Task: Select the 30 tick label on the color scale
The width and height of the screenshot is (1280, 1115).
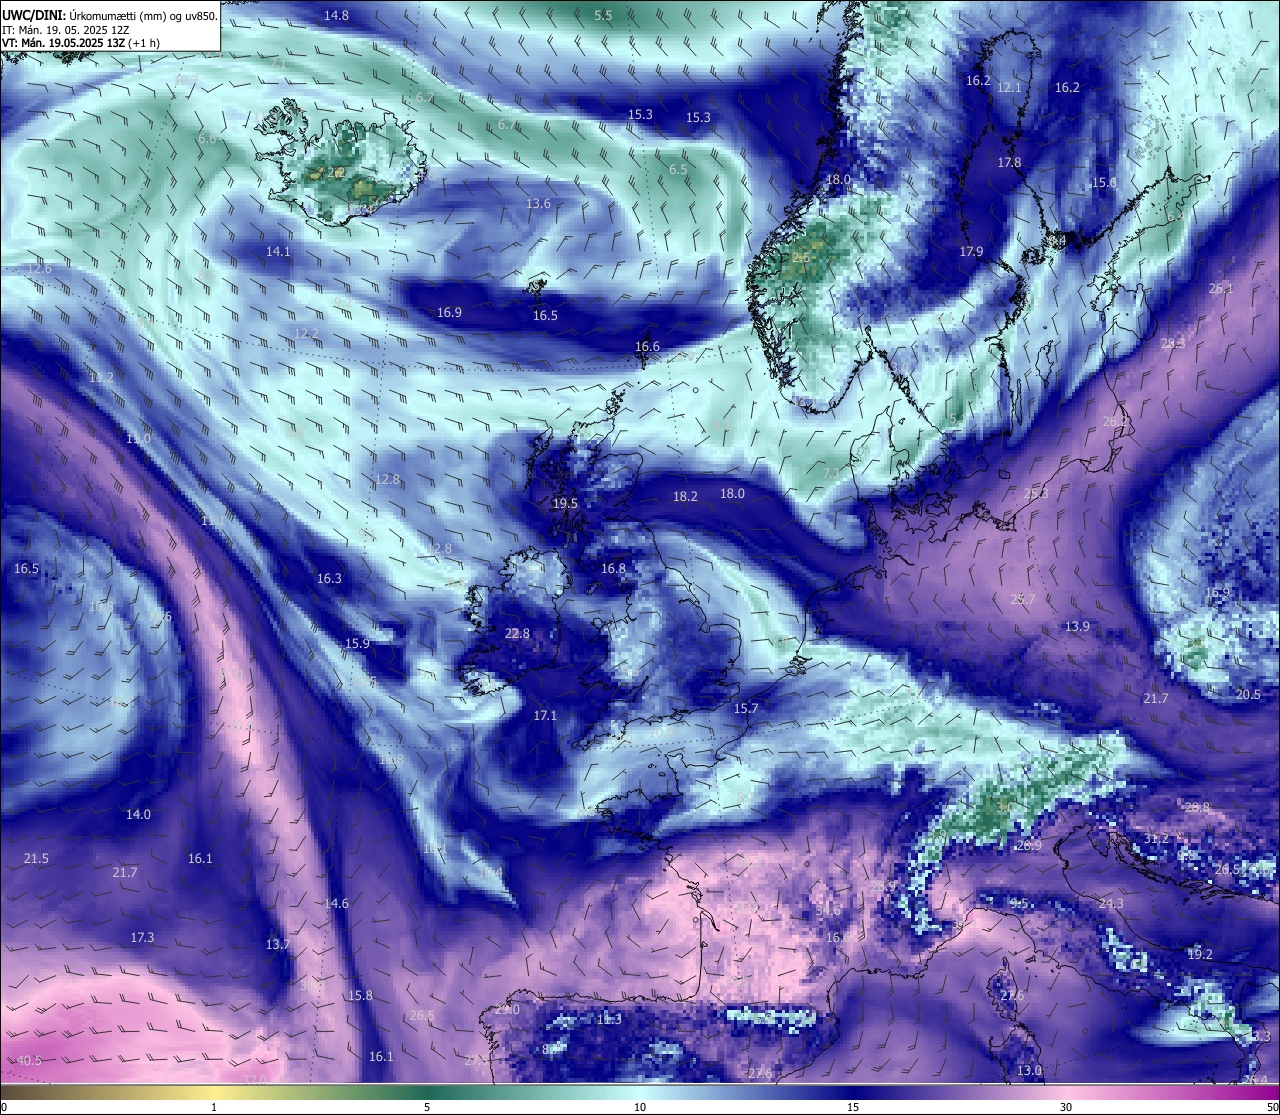Action: [x=1066, y=1107]
